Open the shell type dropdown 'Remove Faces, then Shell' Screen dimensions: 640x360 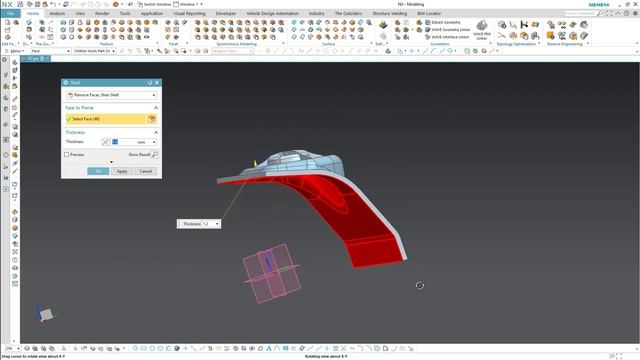111,95
